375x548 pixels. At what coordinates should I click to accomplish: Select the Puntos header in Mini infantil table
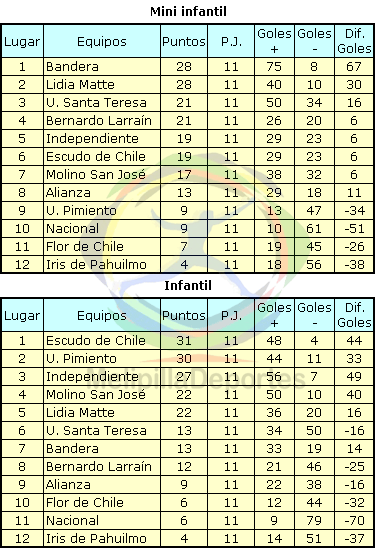pos(184,42)
